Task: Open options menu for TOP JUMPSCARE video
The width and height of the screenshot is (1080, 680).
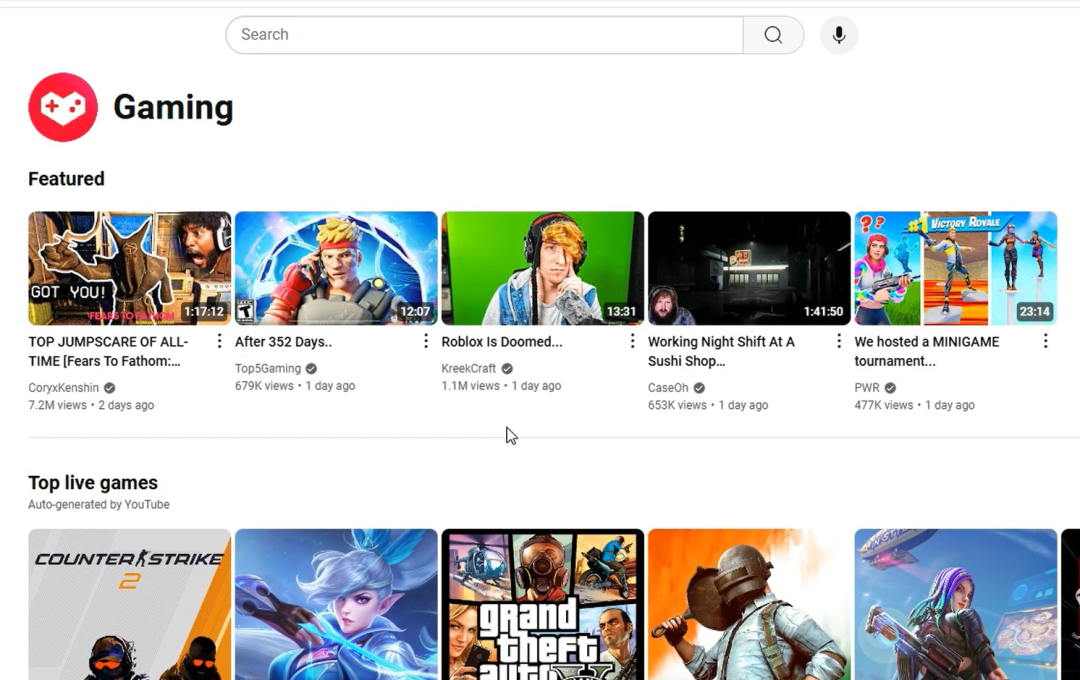Action: [219, 341]
